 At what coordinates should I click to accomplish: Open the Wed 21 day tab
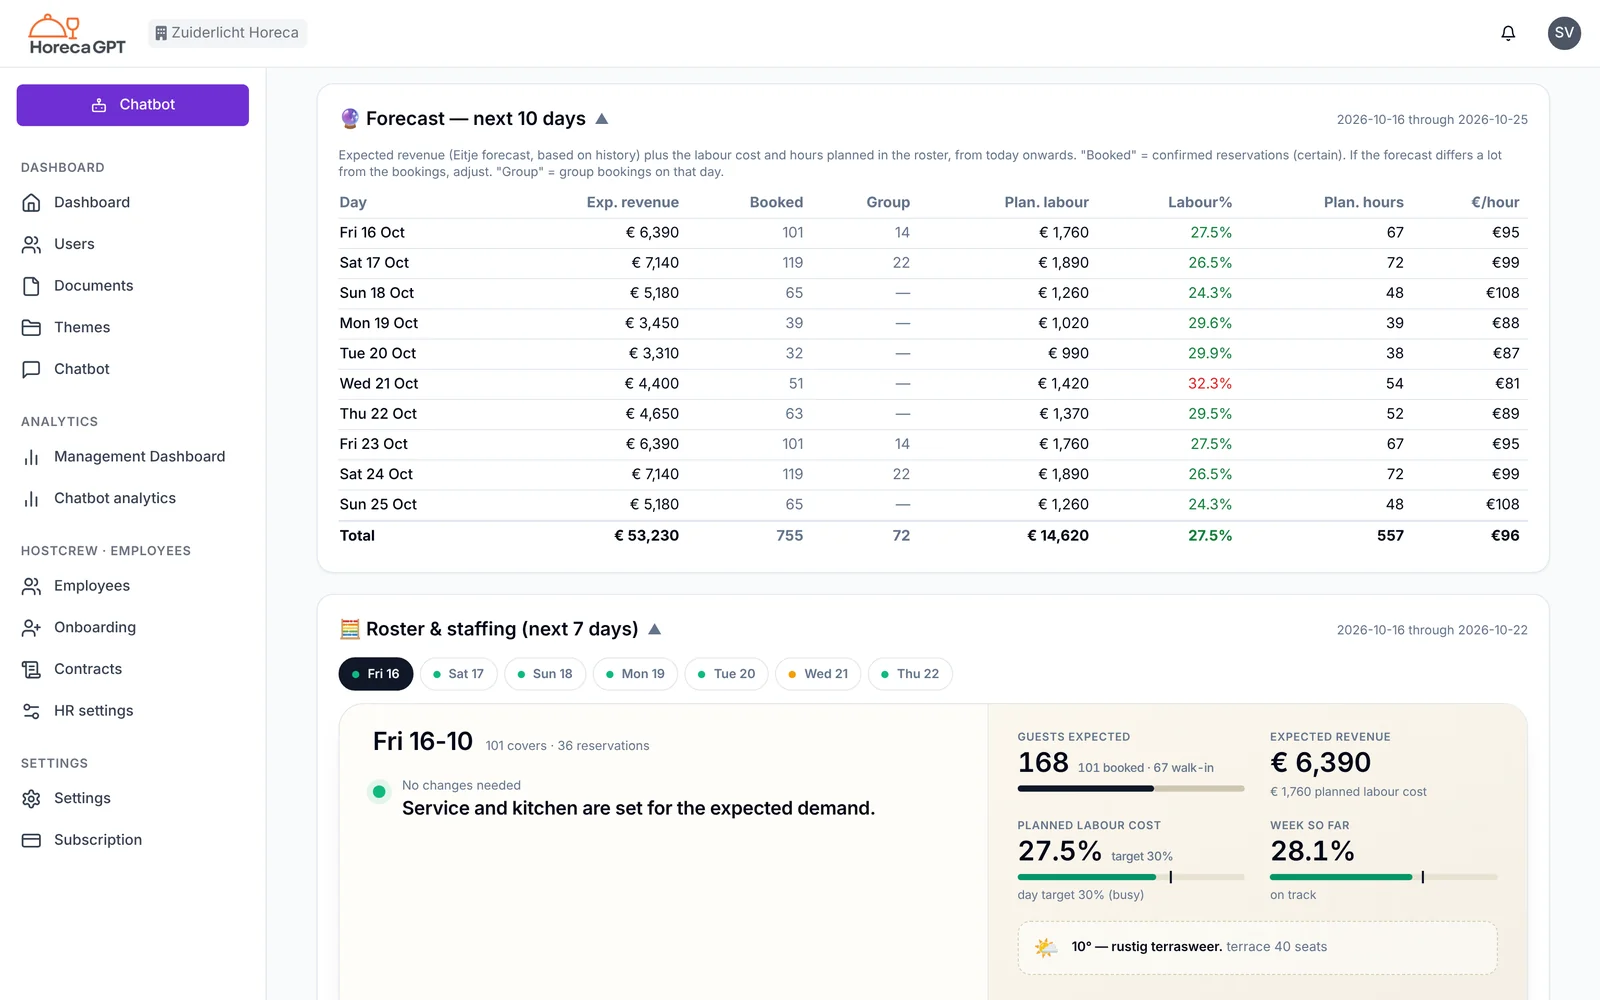coord(818,674)
